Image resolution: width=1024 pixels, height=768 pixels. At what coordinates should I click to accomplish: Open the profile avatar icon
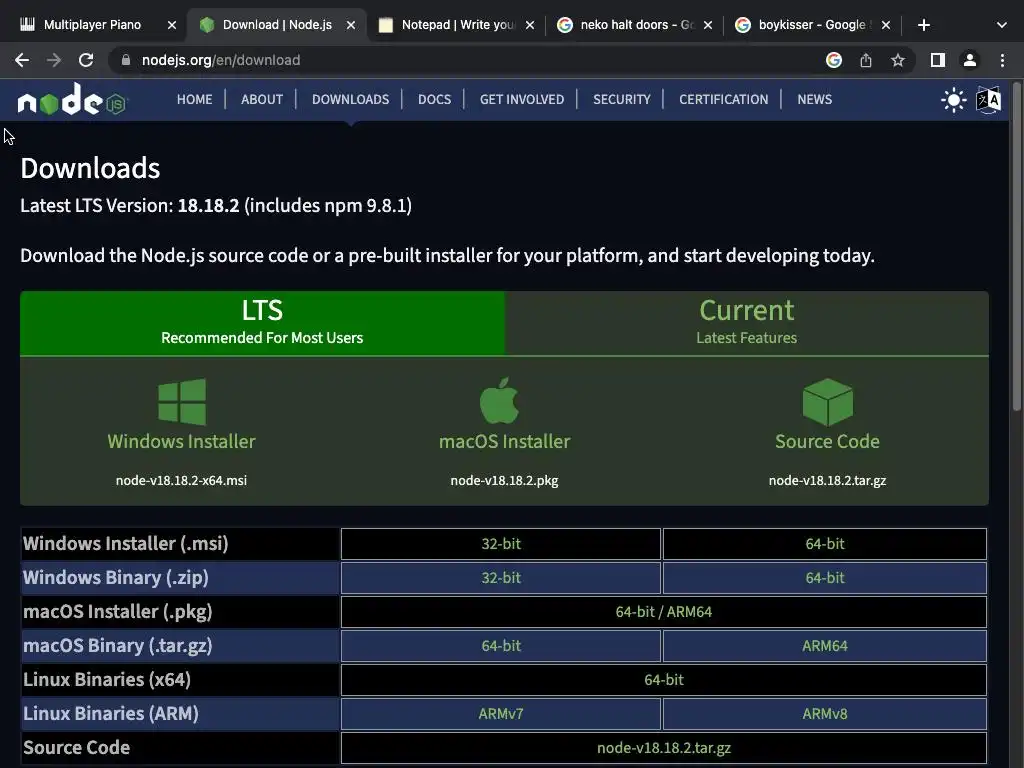pos(970,60)
